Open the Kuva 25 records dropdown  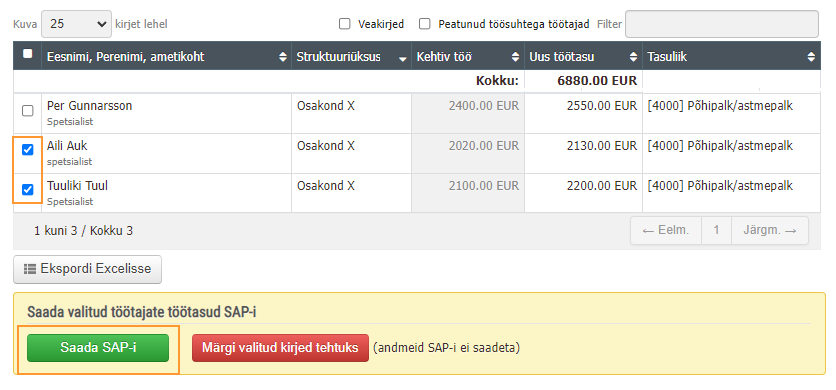point(76,24)
